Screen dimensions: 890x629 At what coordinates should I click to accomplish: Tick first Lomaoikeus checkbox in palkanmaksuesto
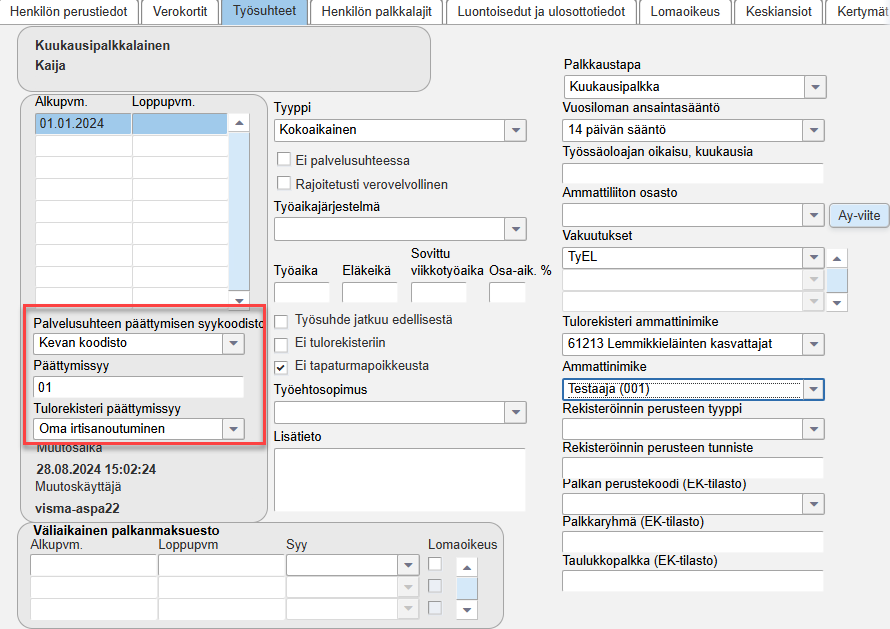435,564
